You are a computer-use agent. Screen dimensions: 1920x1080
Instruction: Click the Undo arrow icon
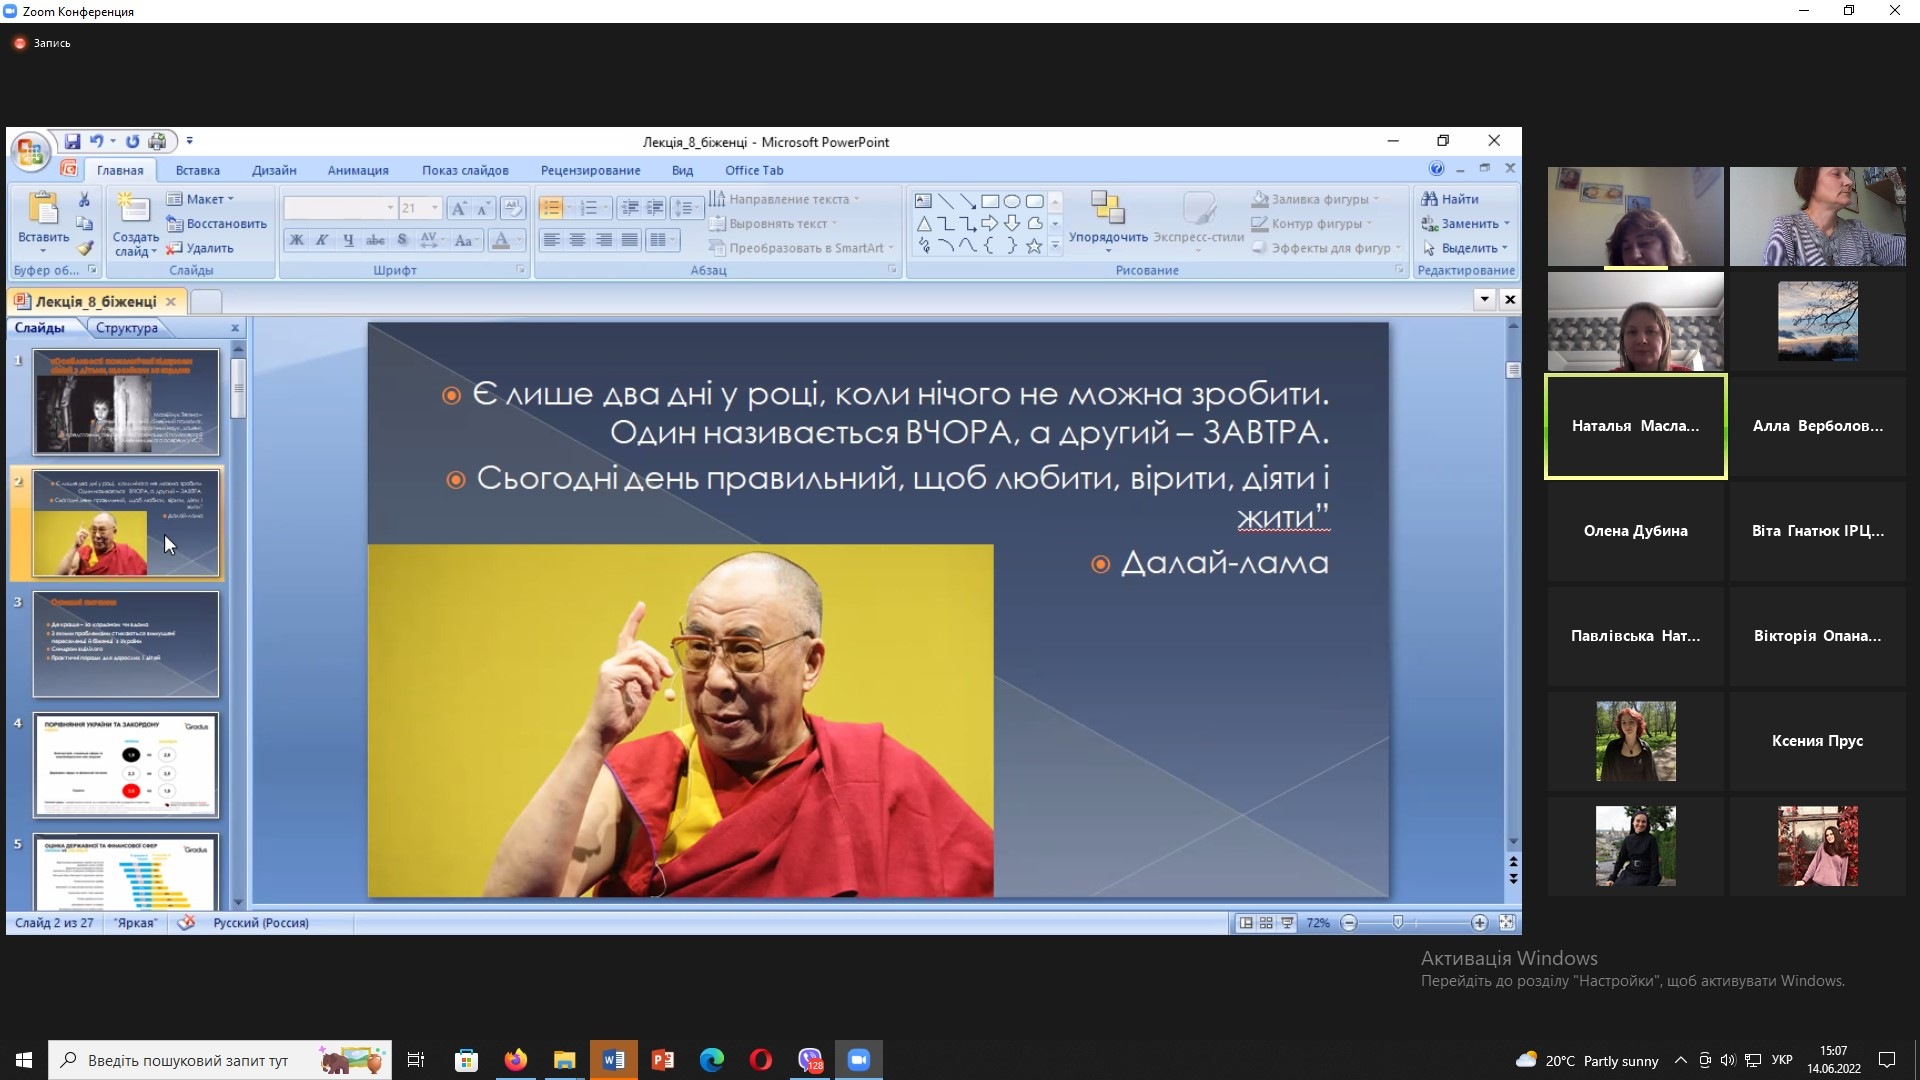click(x=96, y=141)
